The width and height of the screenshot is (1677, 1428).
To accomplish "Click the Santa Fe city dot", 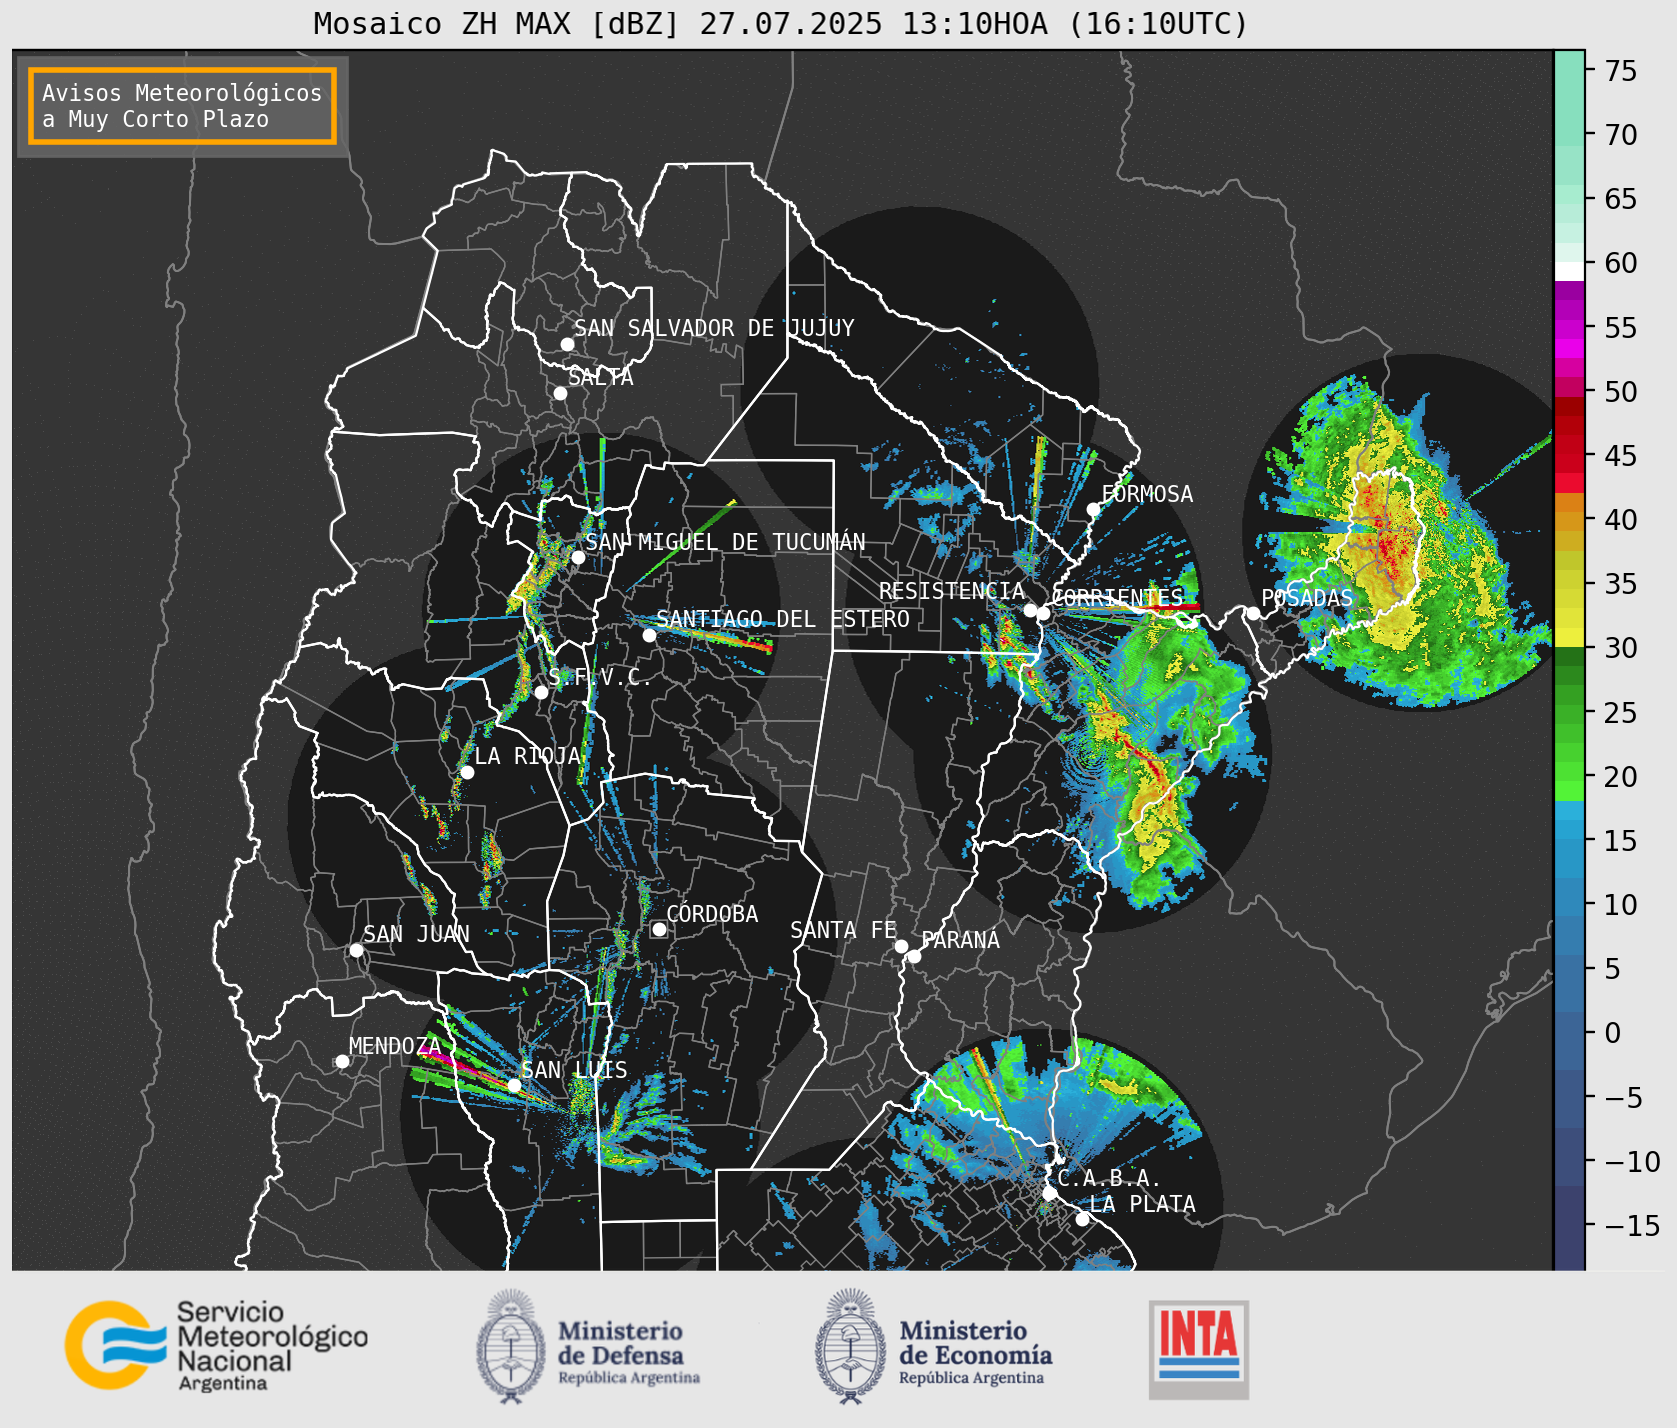I will coord(901,946).
